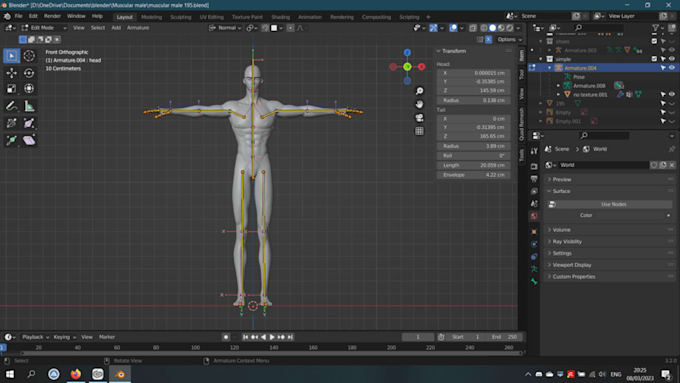The width and height of the screenshot is (680, 383).
Task: Select the Scale tool
Action: pyautogui.click(x=12, y=88)
